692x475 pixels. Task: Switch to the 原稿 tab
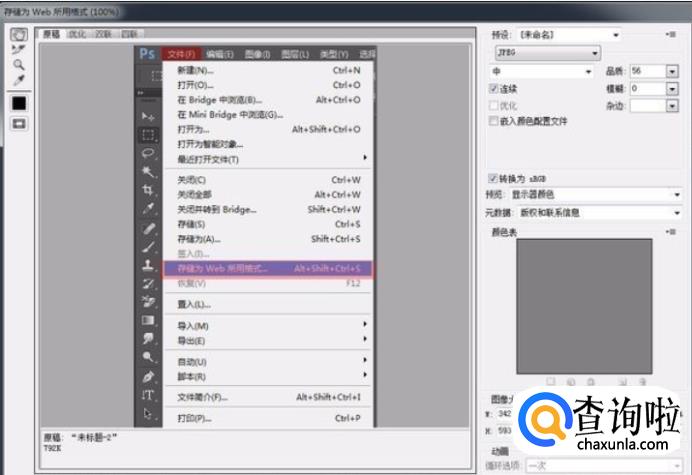click(x=52, y=34)
